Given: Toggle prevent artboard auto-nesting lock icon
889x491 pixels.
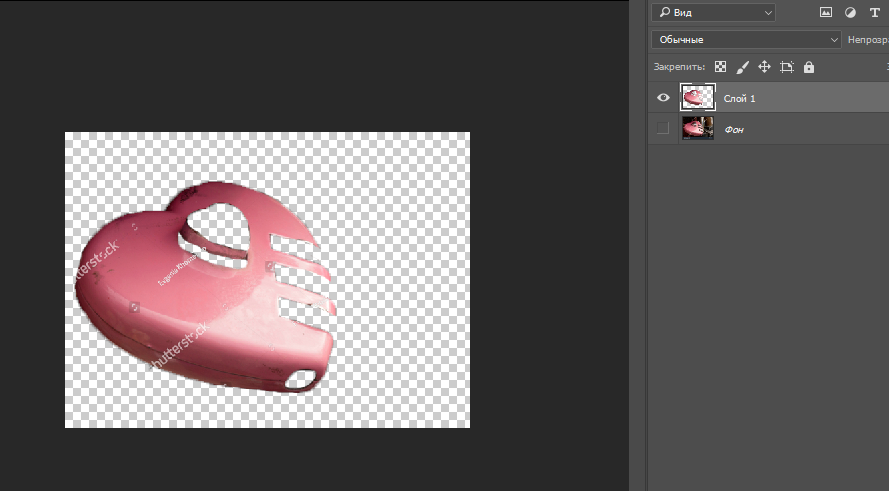Looking at the screenshot, I should point(786,67).
